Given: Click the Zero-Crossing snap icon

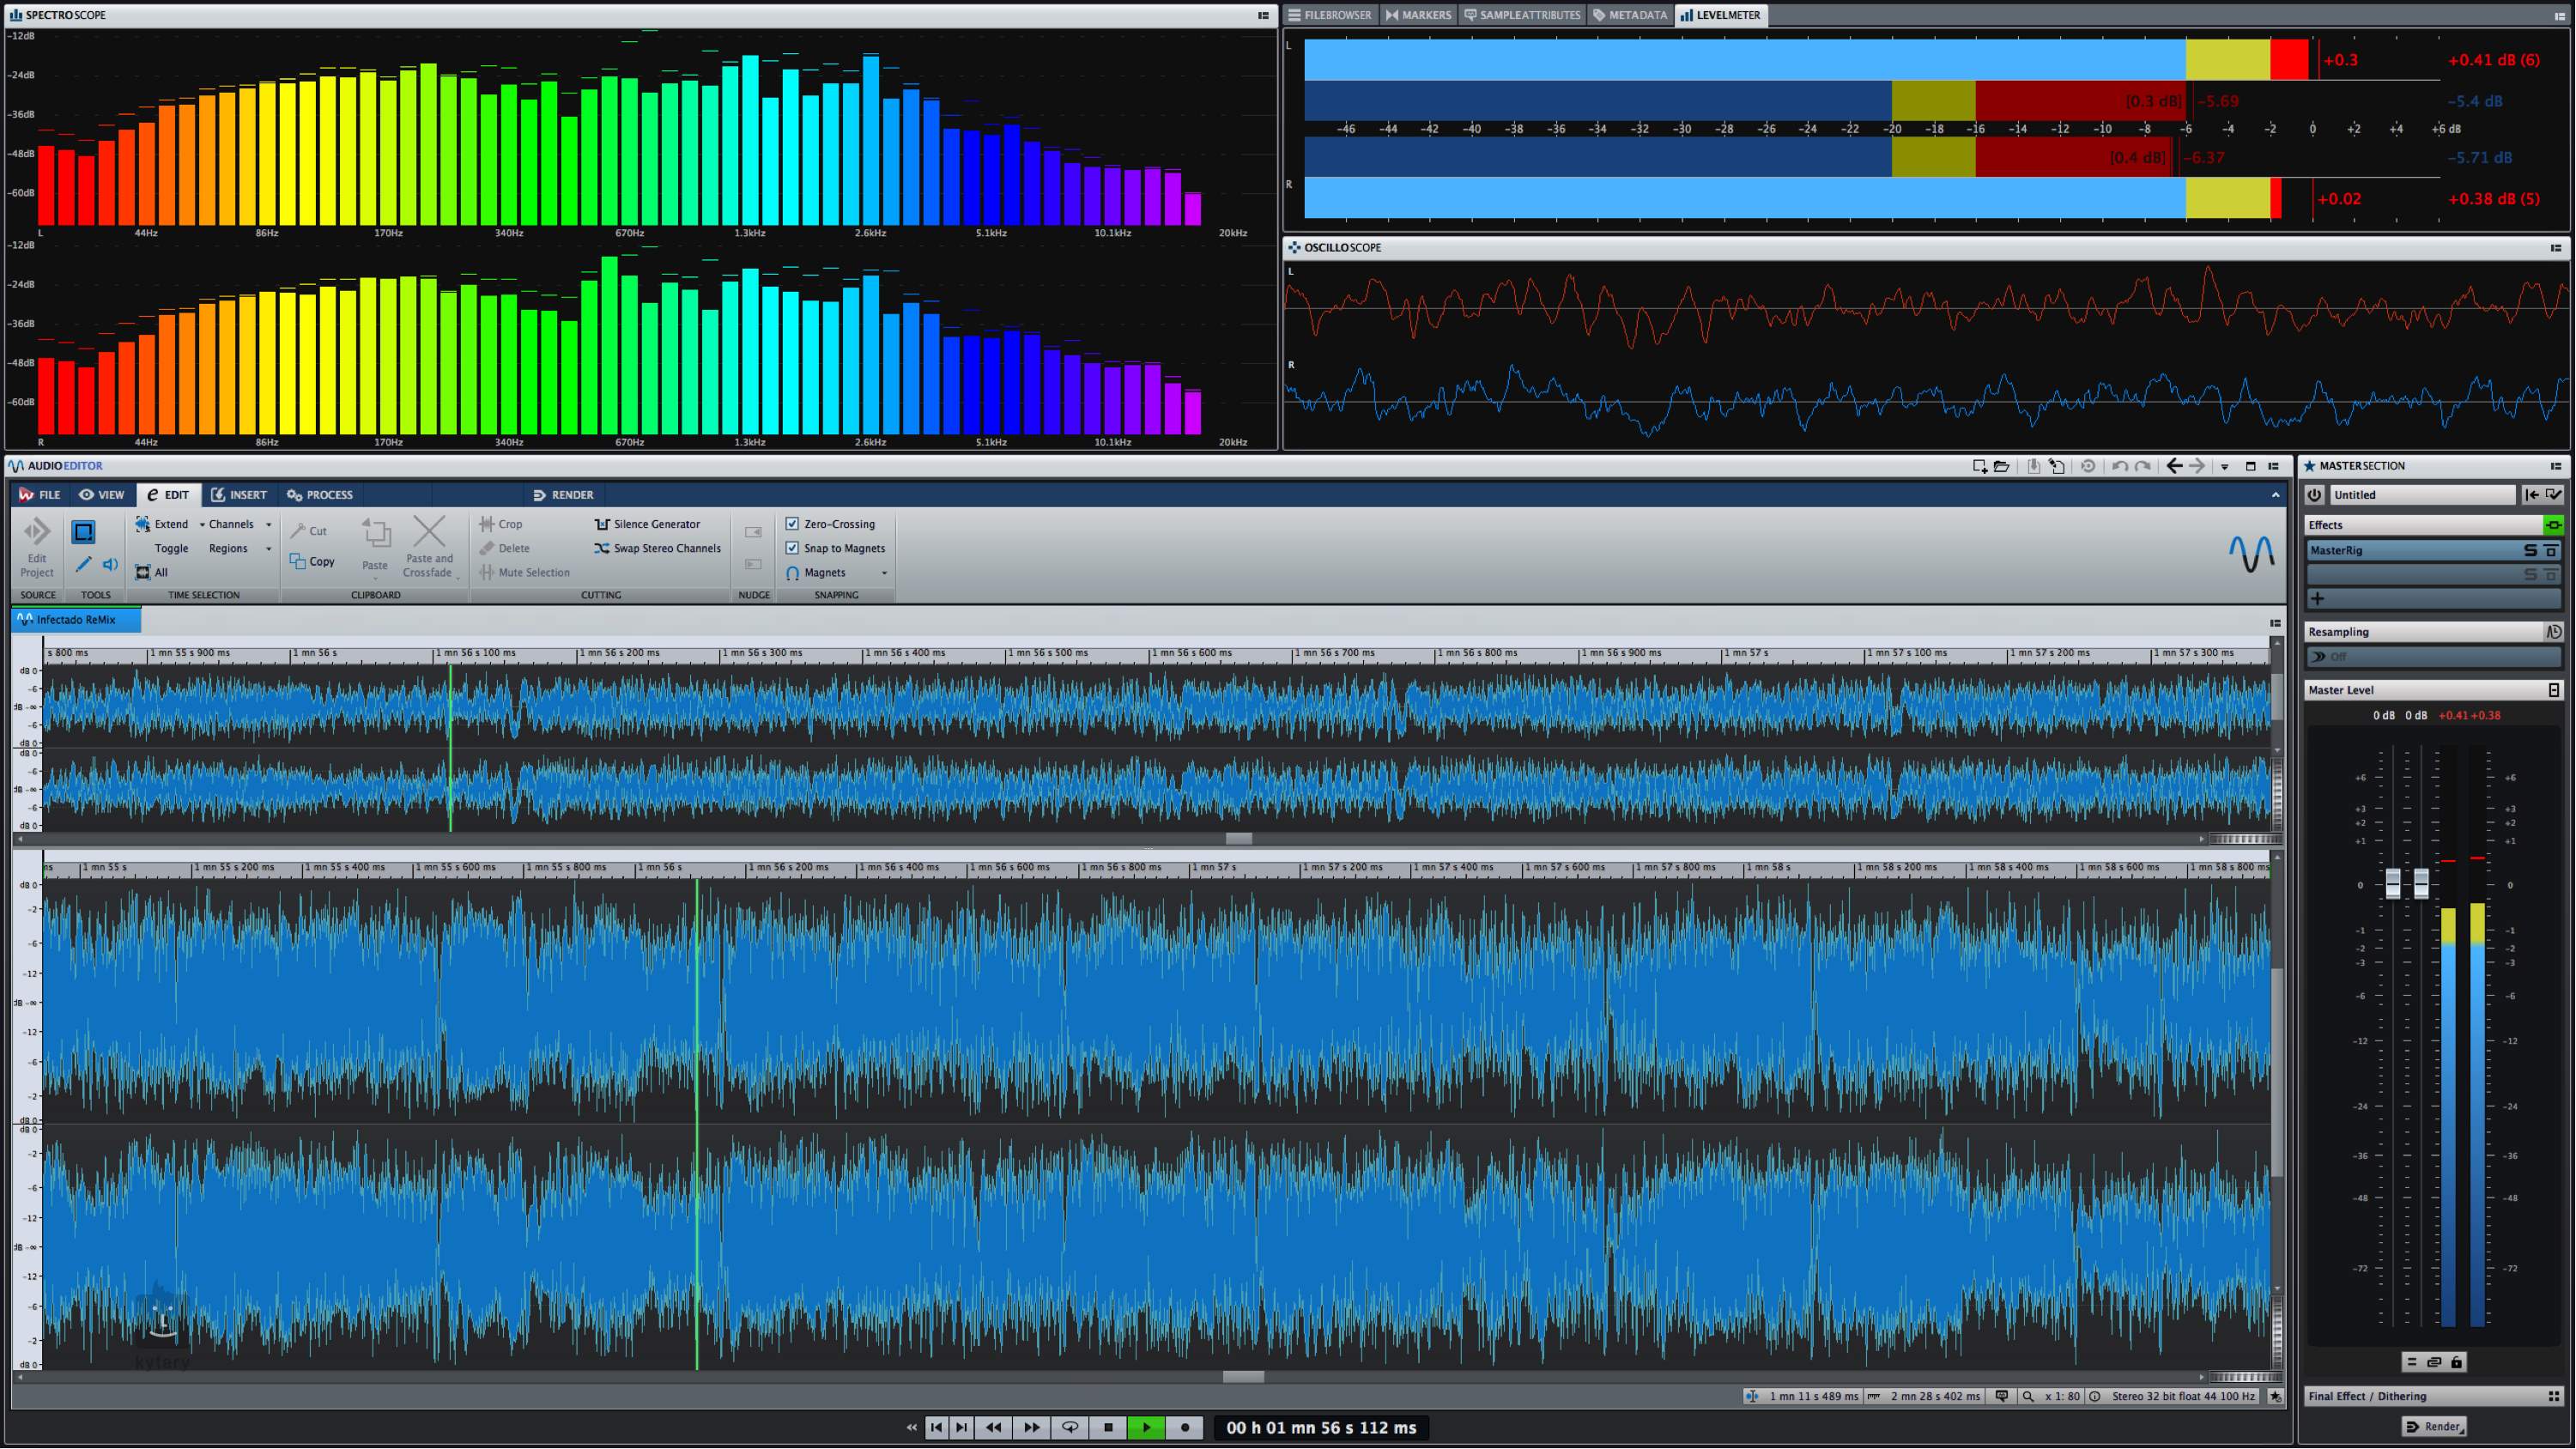Looking at the screenshot, I should (792, 524).
